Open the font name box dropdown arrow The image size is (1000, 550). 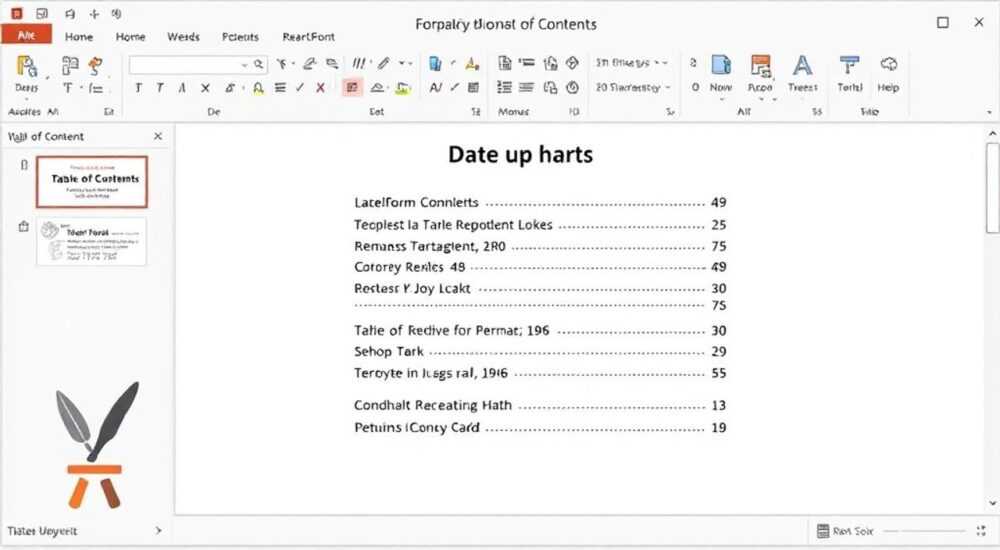point(244,65)
